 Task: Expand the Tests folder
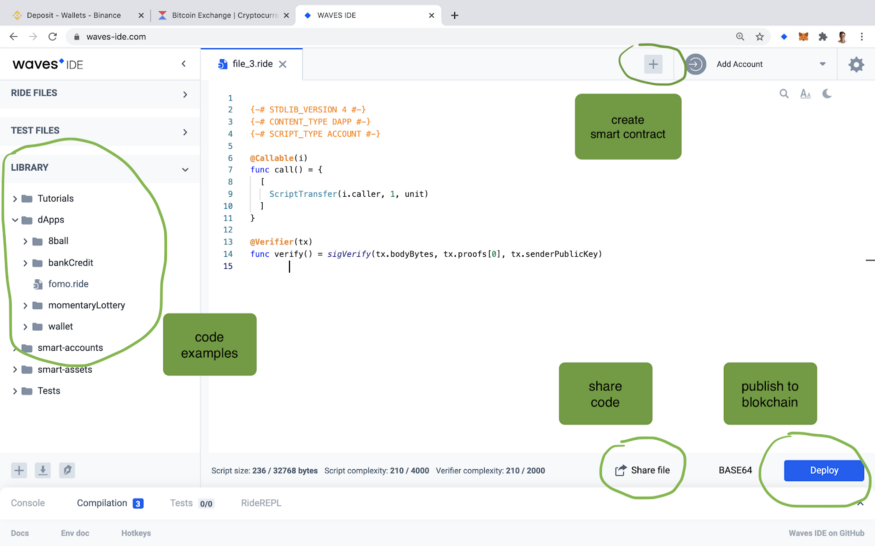tap(15, 391)
